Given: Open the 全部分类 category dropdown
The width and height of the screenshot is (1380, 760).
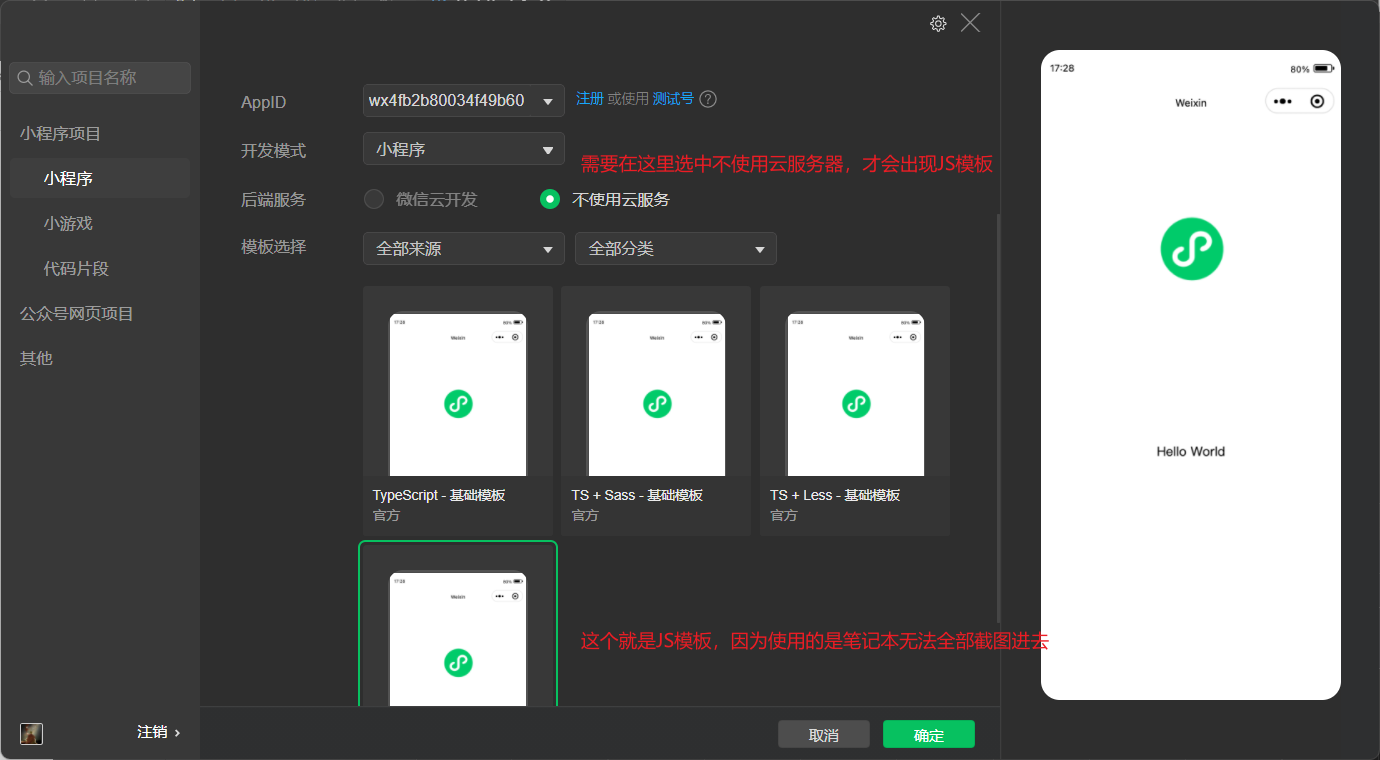Looking at the screenshot, I should [x=676, y=248].
